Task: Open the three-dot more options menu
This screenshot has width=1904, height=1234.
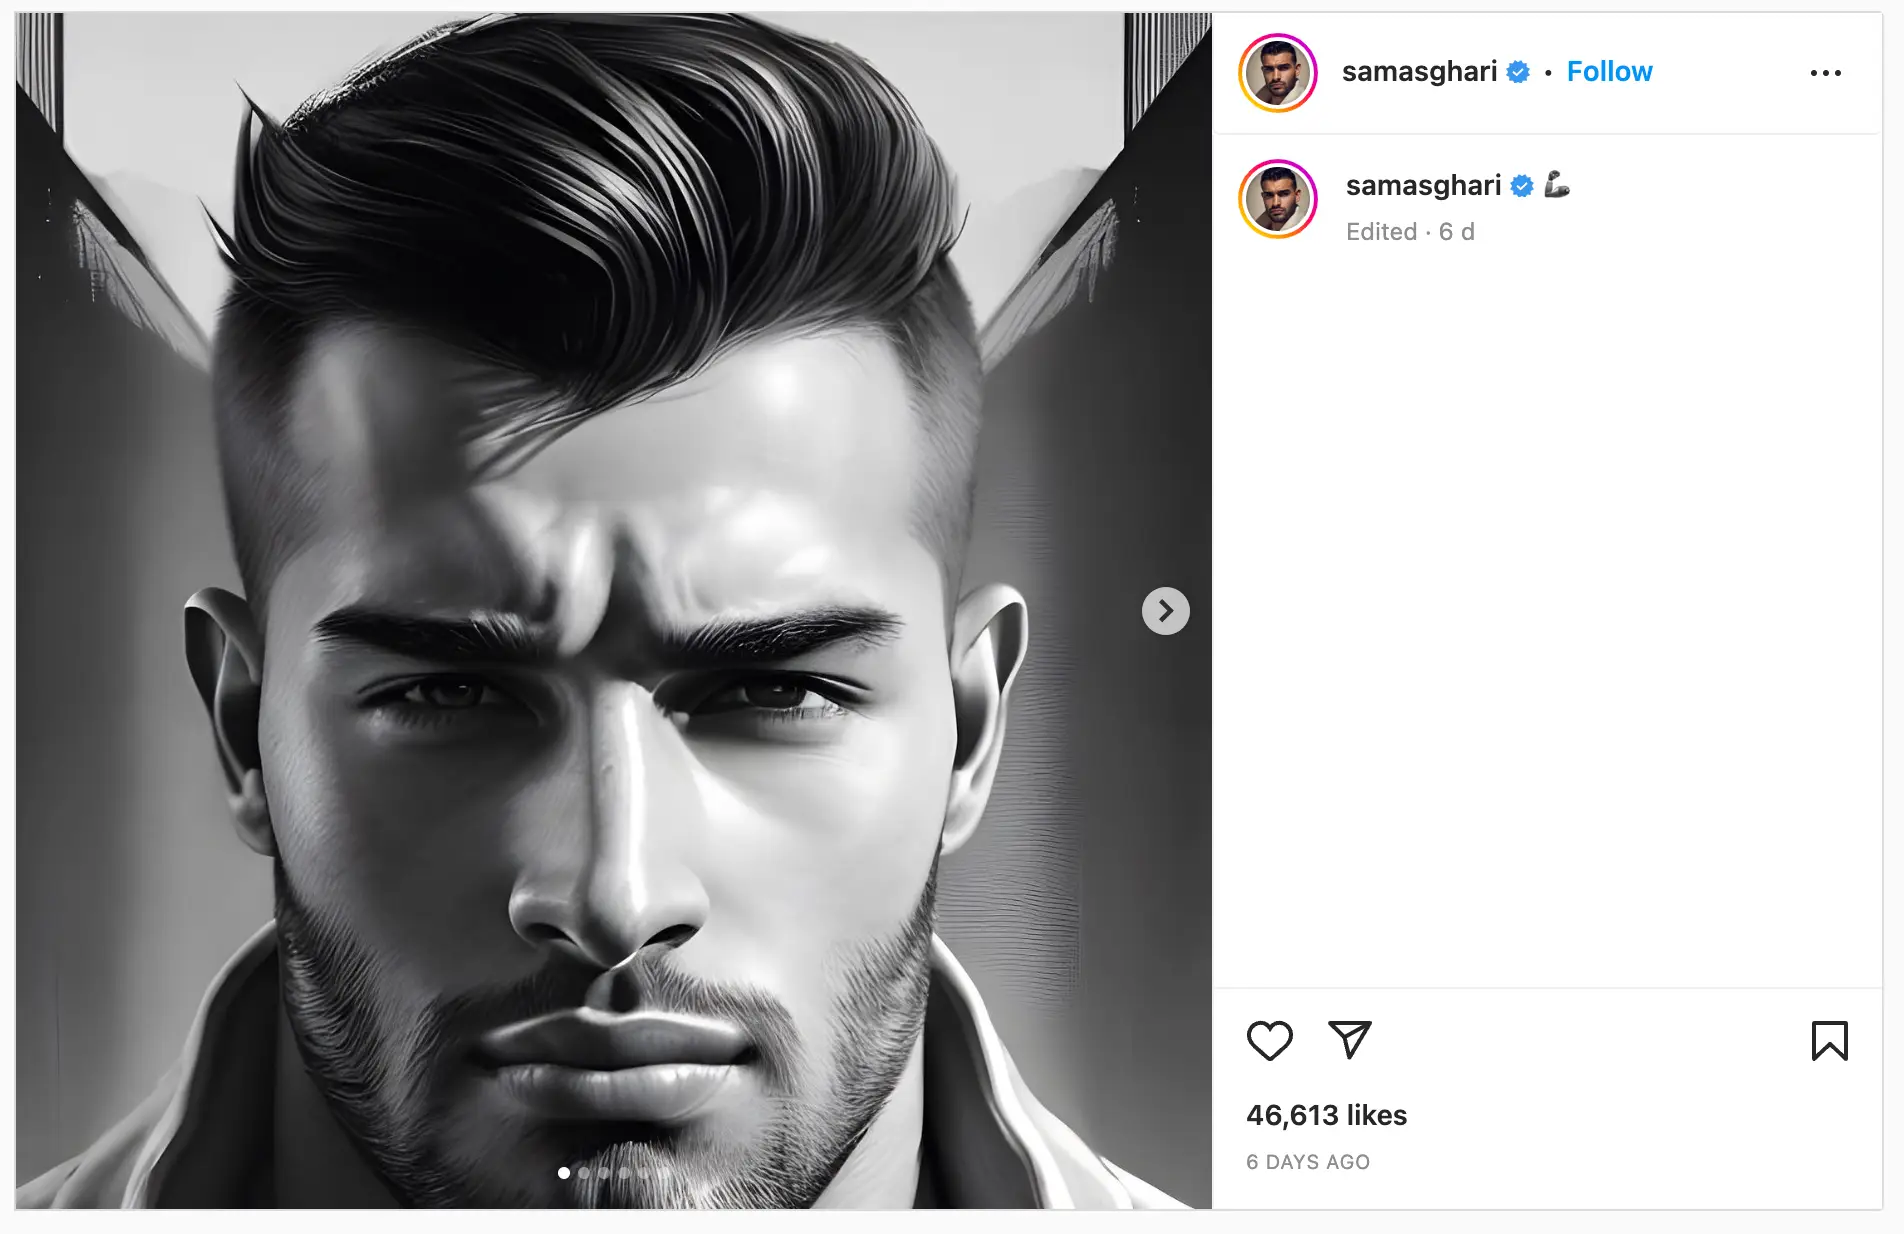Action: pos(1825,73)
